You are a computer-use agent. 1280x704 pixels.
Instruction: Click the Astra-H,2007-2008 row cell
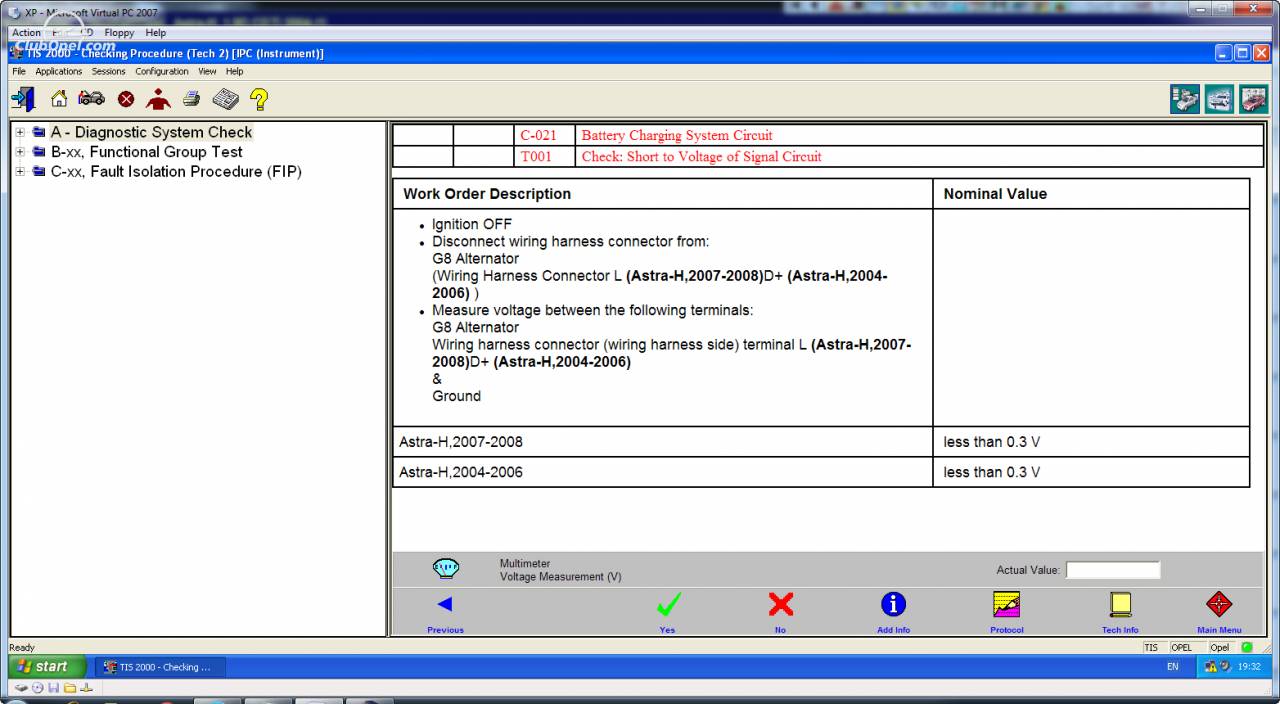tap(663, 442)
